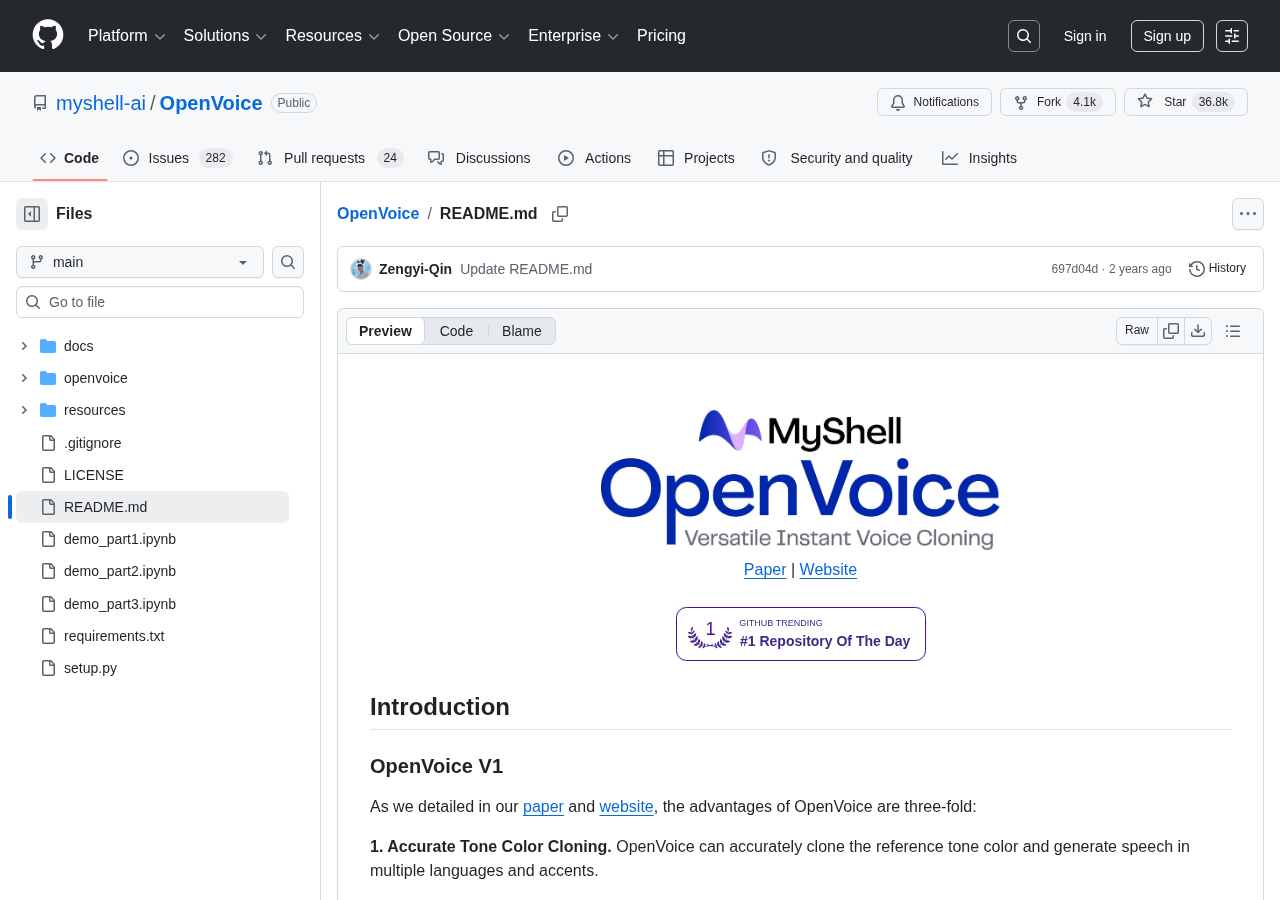Open demo_part3.ipynb

tap(152, 604)
